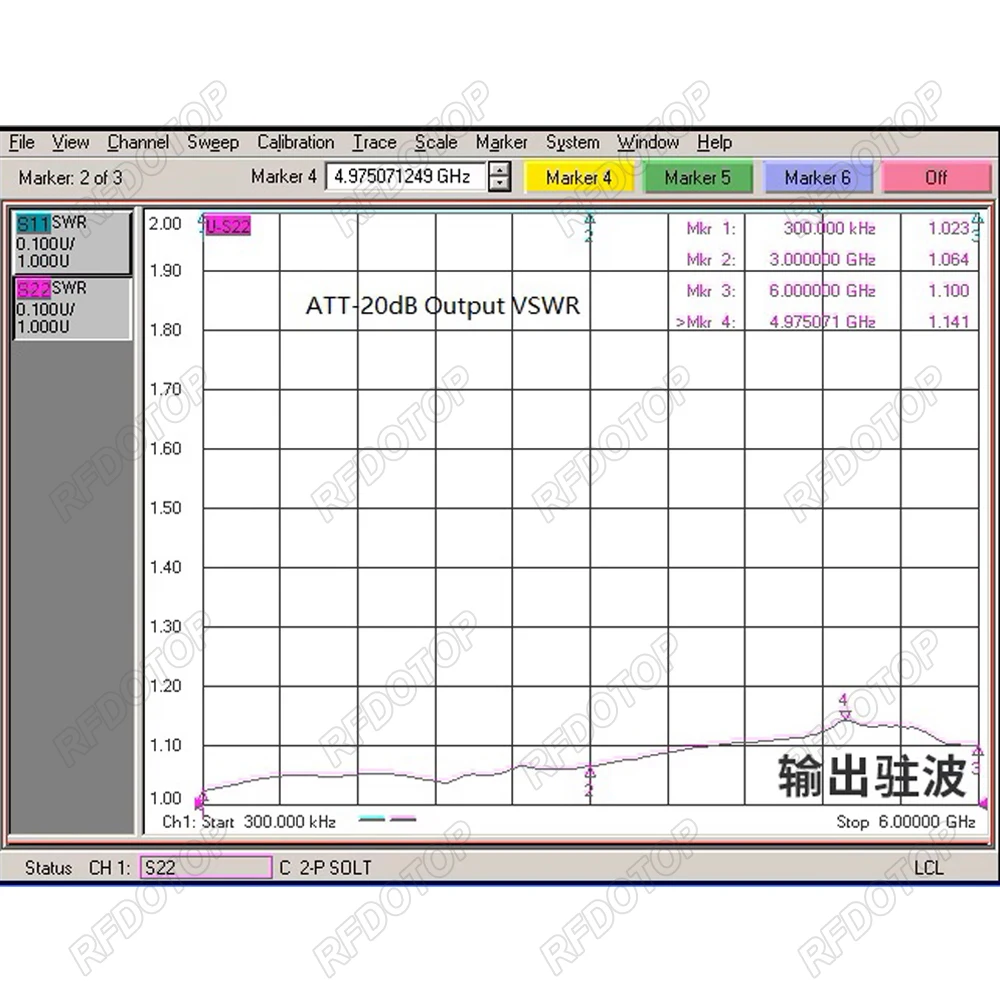The height and width of the screenshot is (1000, 1000).
Task: Open the Channel menu
Action: coord(138,142)
